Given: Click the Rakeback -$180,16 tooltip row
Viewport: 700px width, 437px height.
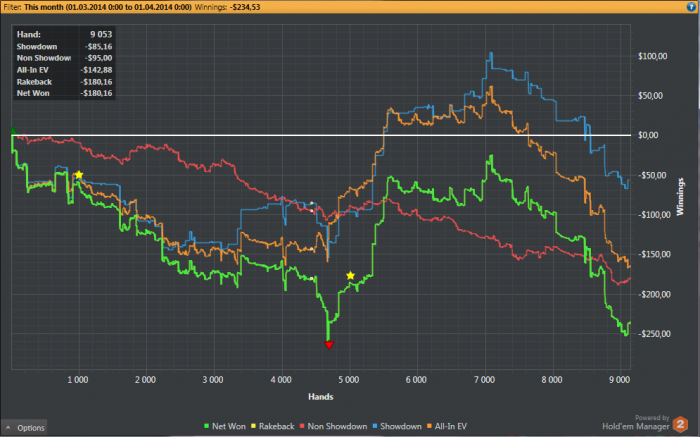Looking at the screenshot, I should tap(64, 82).
